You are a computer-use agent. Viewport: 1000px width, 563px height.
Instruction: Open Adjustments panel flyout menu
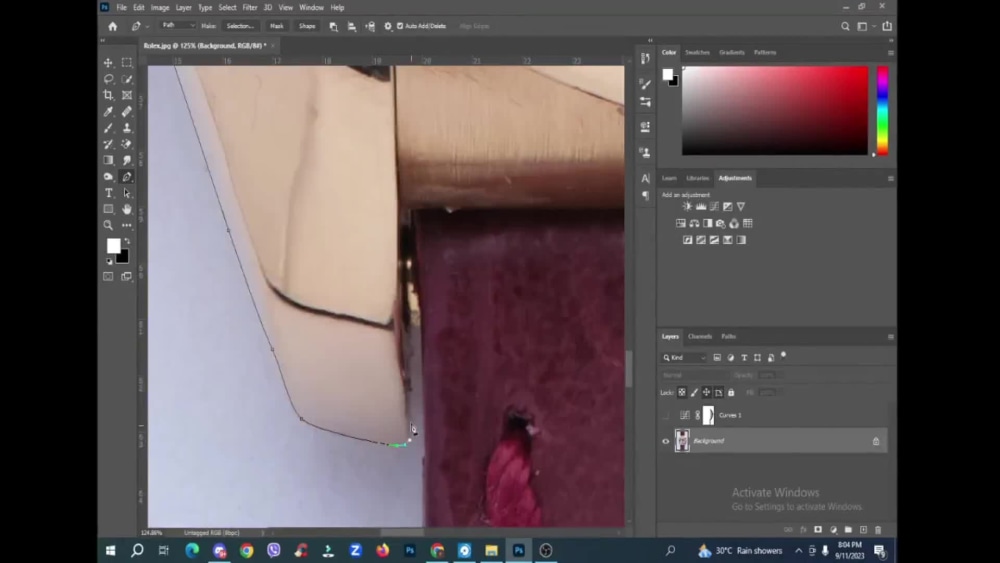(891, 179)
